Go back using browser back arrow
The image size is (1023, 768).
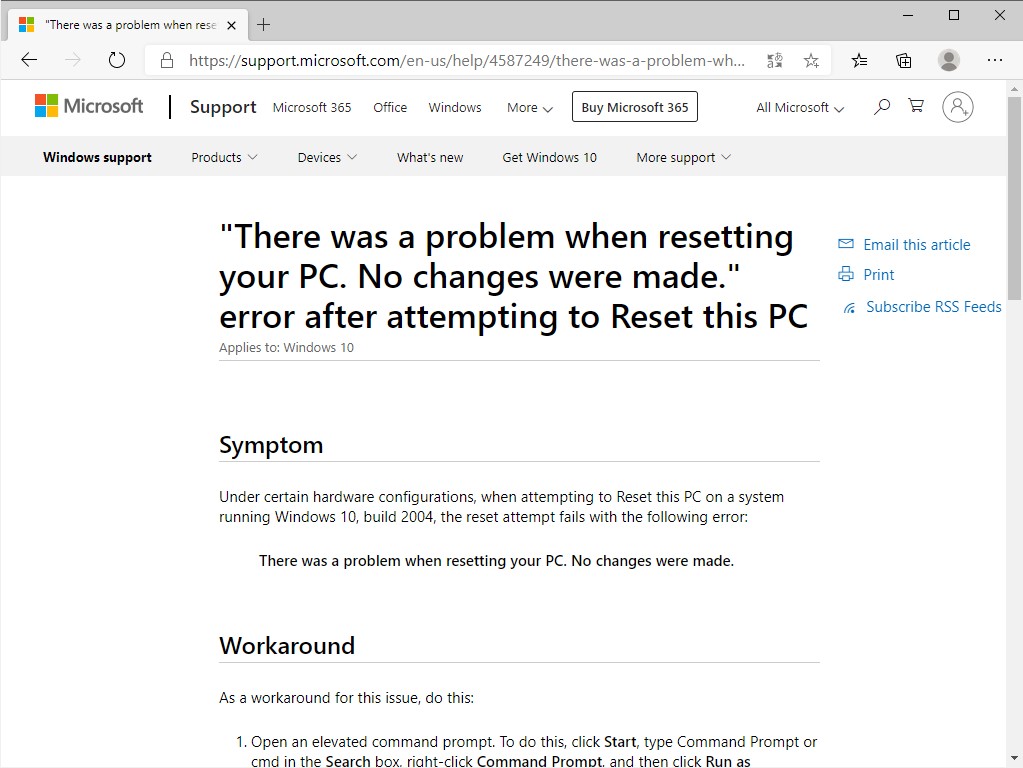coord(29,61)
